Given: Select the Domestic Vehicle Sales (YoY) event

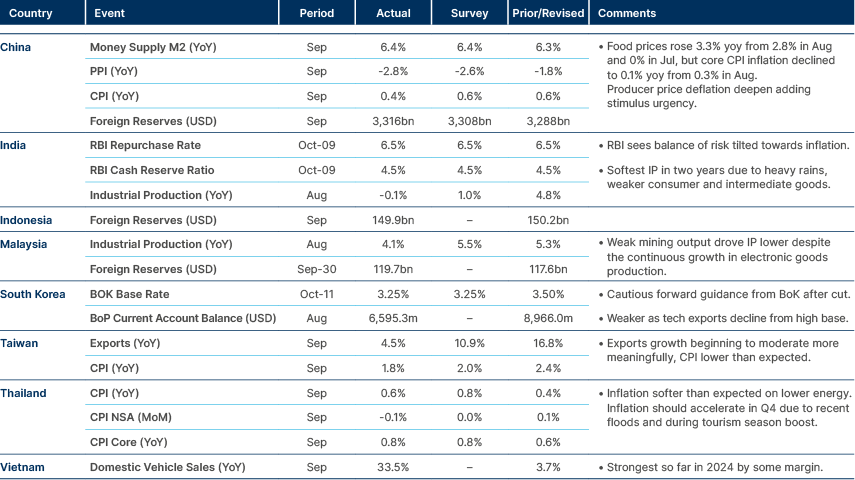Looking at the screenshot, I should [167, 467].
